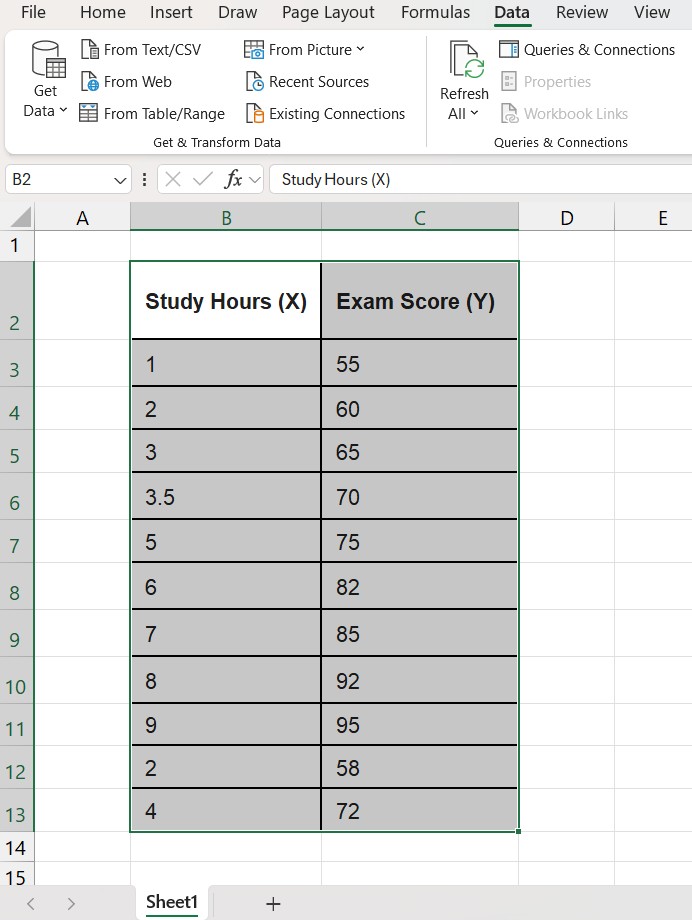Select the Data ribbon tab
Viewport: 692px width, 920px height.
[x=512, y=12]
